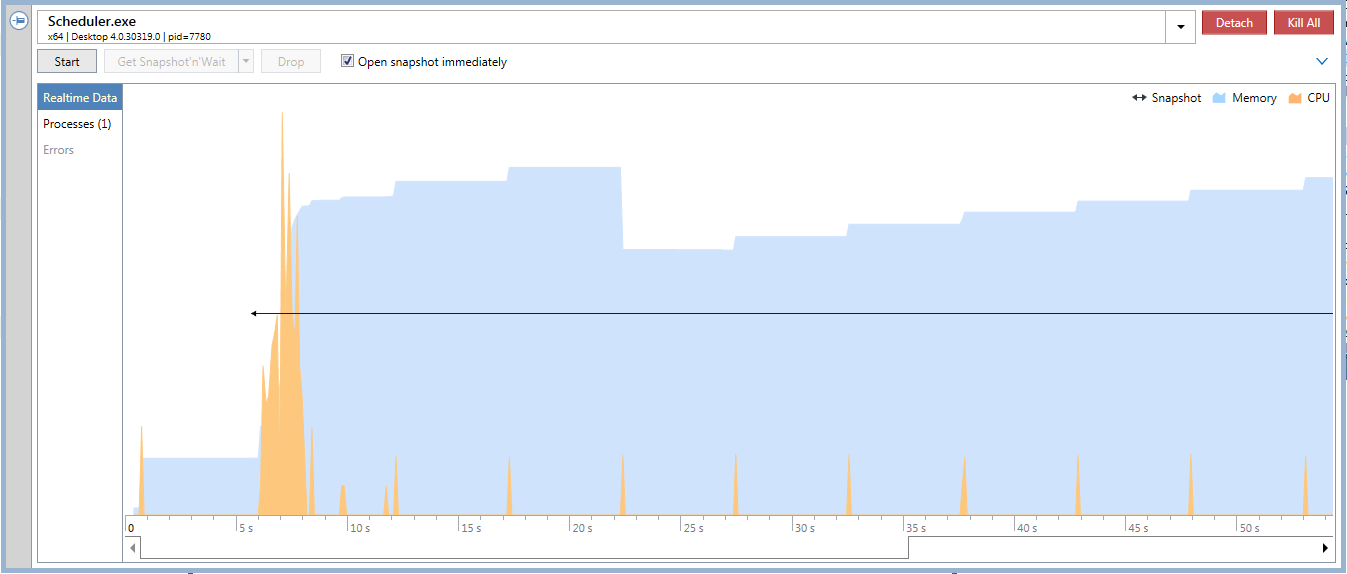Open the Processes (1) tab

[77, 124]
